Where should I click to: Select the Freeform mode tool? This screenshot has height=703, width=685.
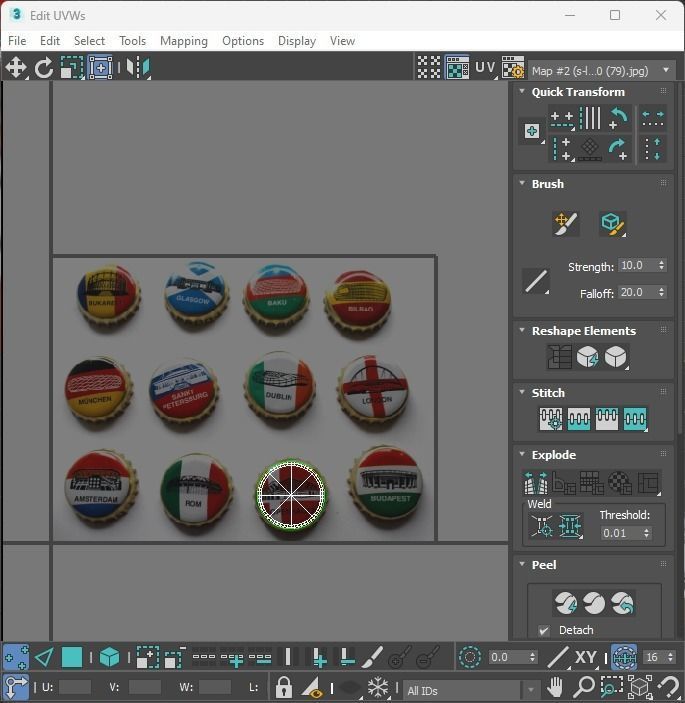[x=100, y=68]
